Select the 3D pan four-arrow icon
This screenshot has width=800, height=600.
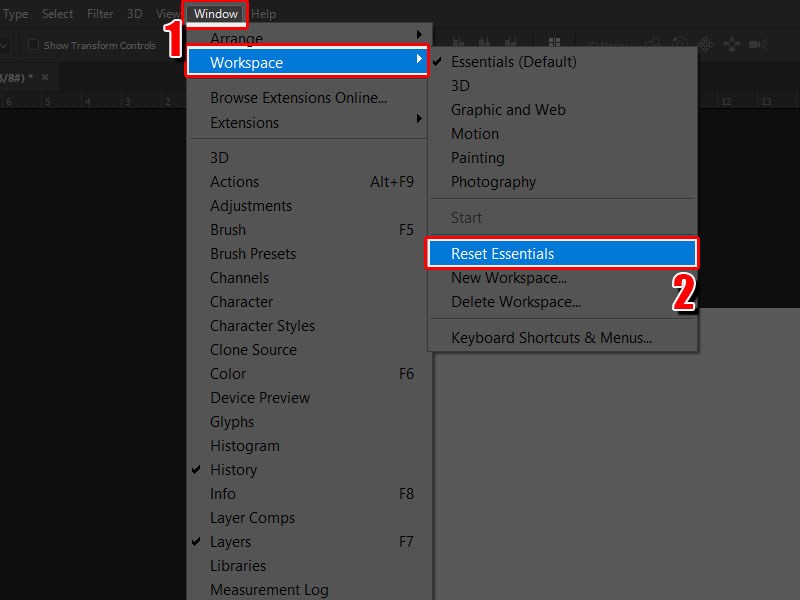[704, 44]
